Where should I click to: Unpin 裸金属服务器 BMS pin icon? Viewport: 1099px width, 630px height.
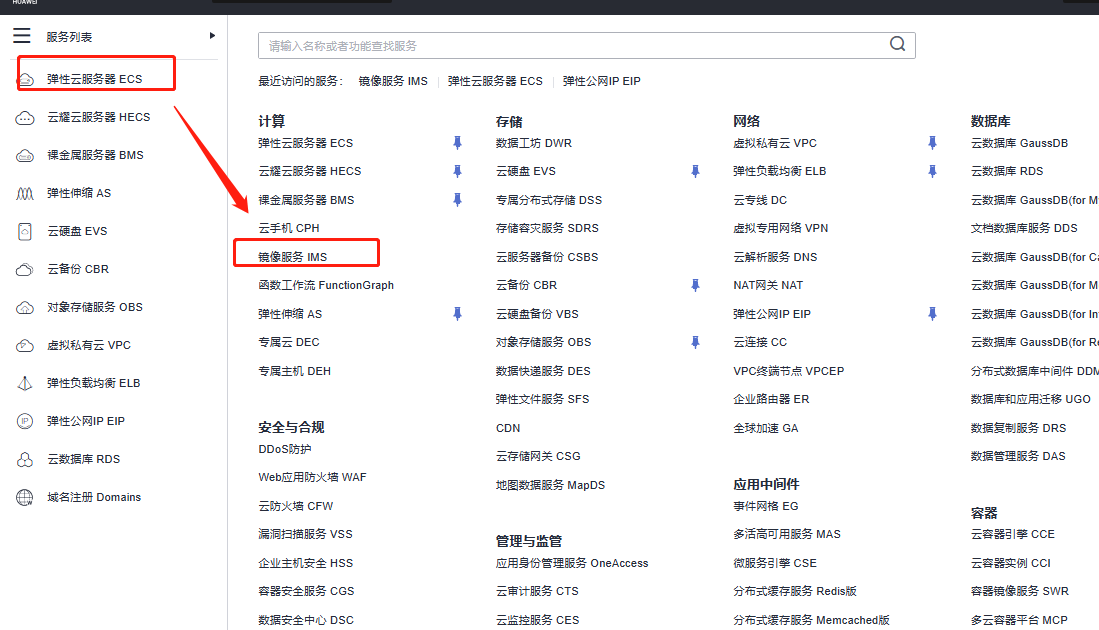[457, 200]
